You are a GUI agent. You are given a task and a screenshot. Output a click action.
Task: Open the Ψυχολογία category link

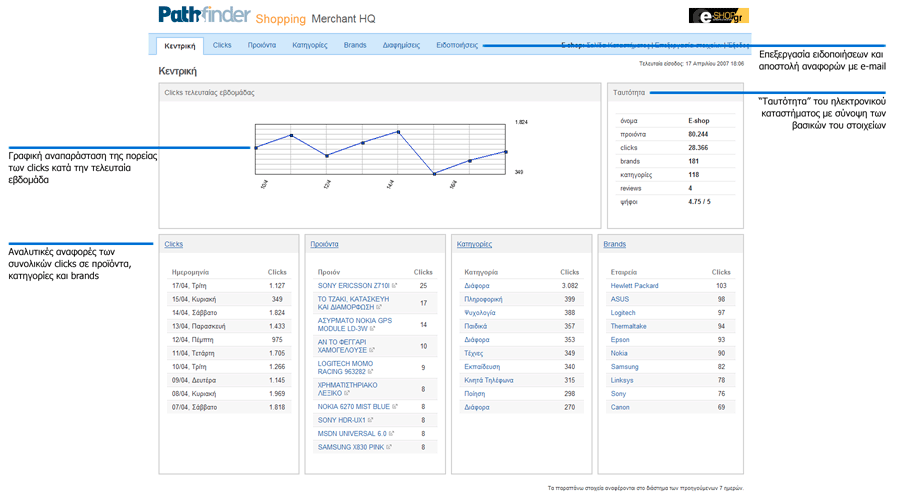tap(479, 313)
